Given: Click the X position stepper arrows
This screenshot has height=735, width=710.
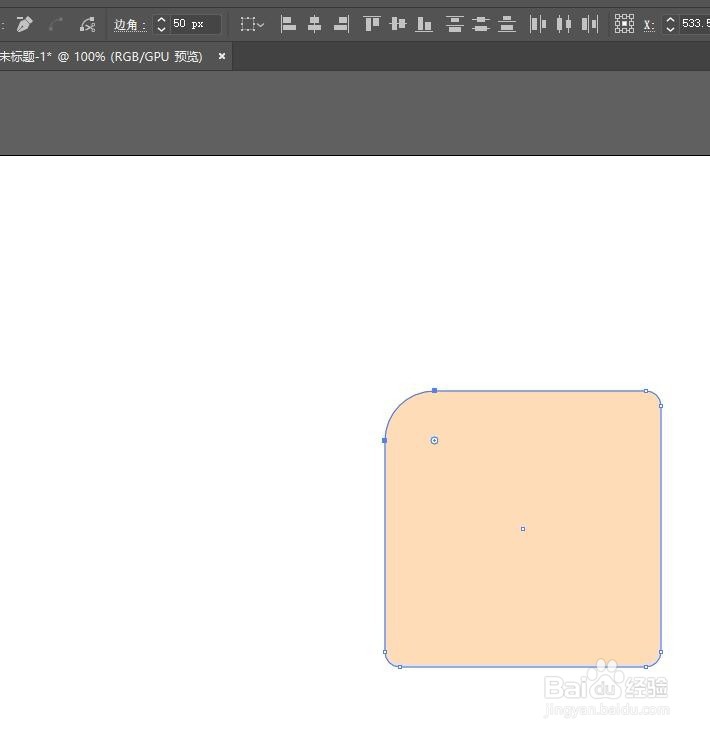Looking at the screenshot, I should (x=670, y=24).
